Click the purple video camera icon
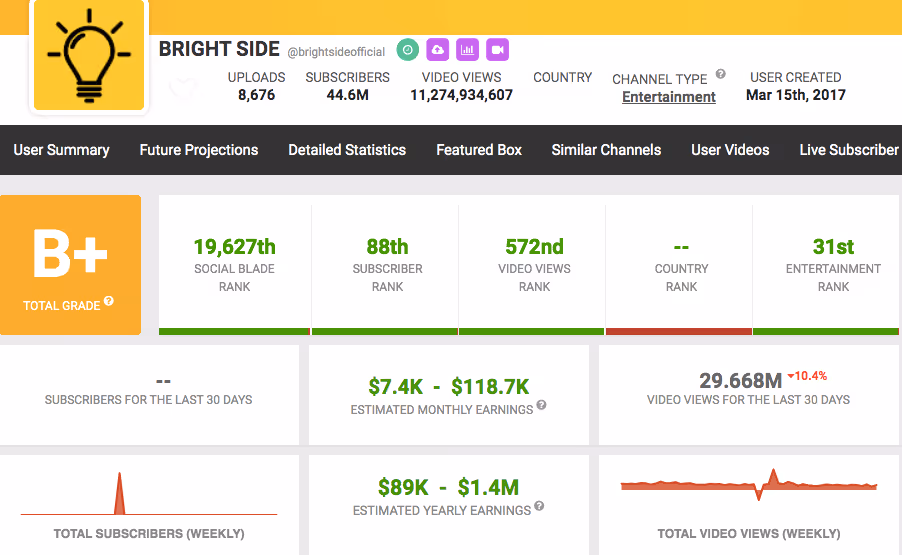This screenshot has width=902, height=555. (x=497, y=50)
